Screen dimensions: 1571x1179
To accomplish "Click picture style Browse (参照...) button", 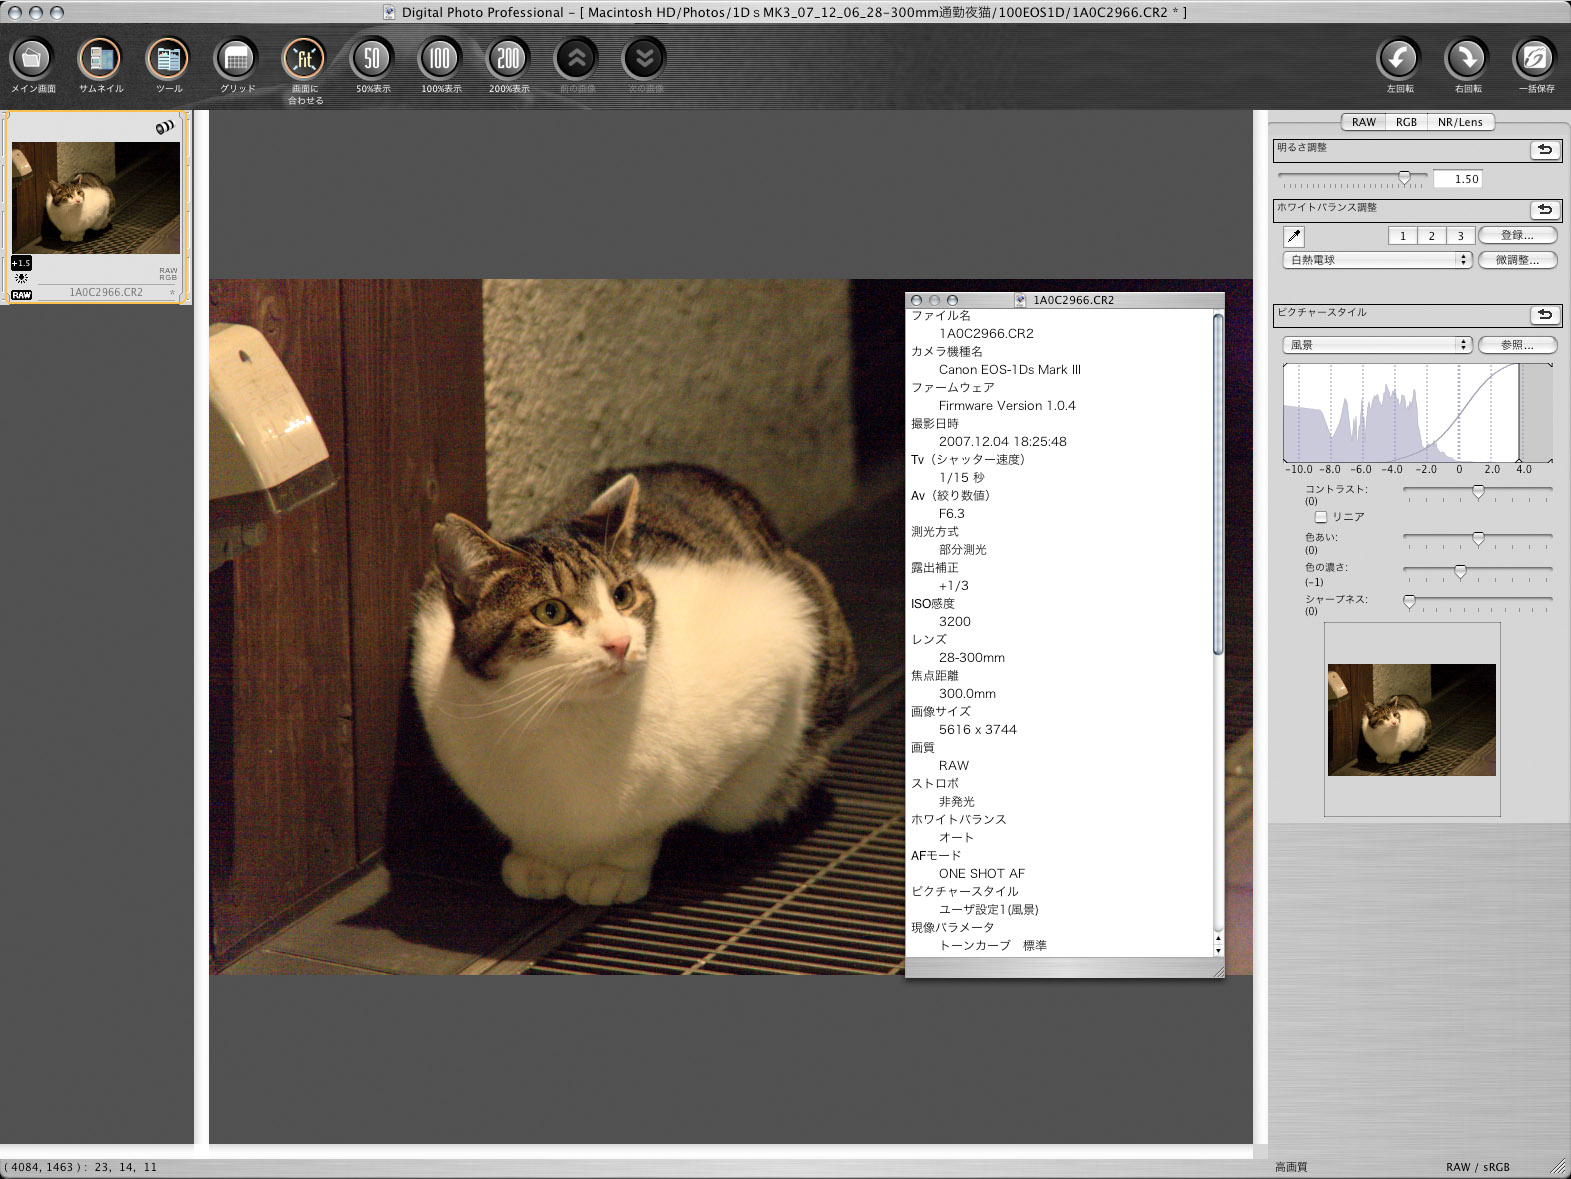I will [x=1517, y=345].
